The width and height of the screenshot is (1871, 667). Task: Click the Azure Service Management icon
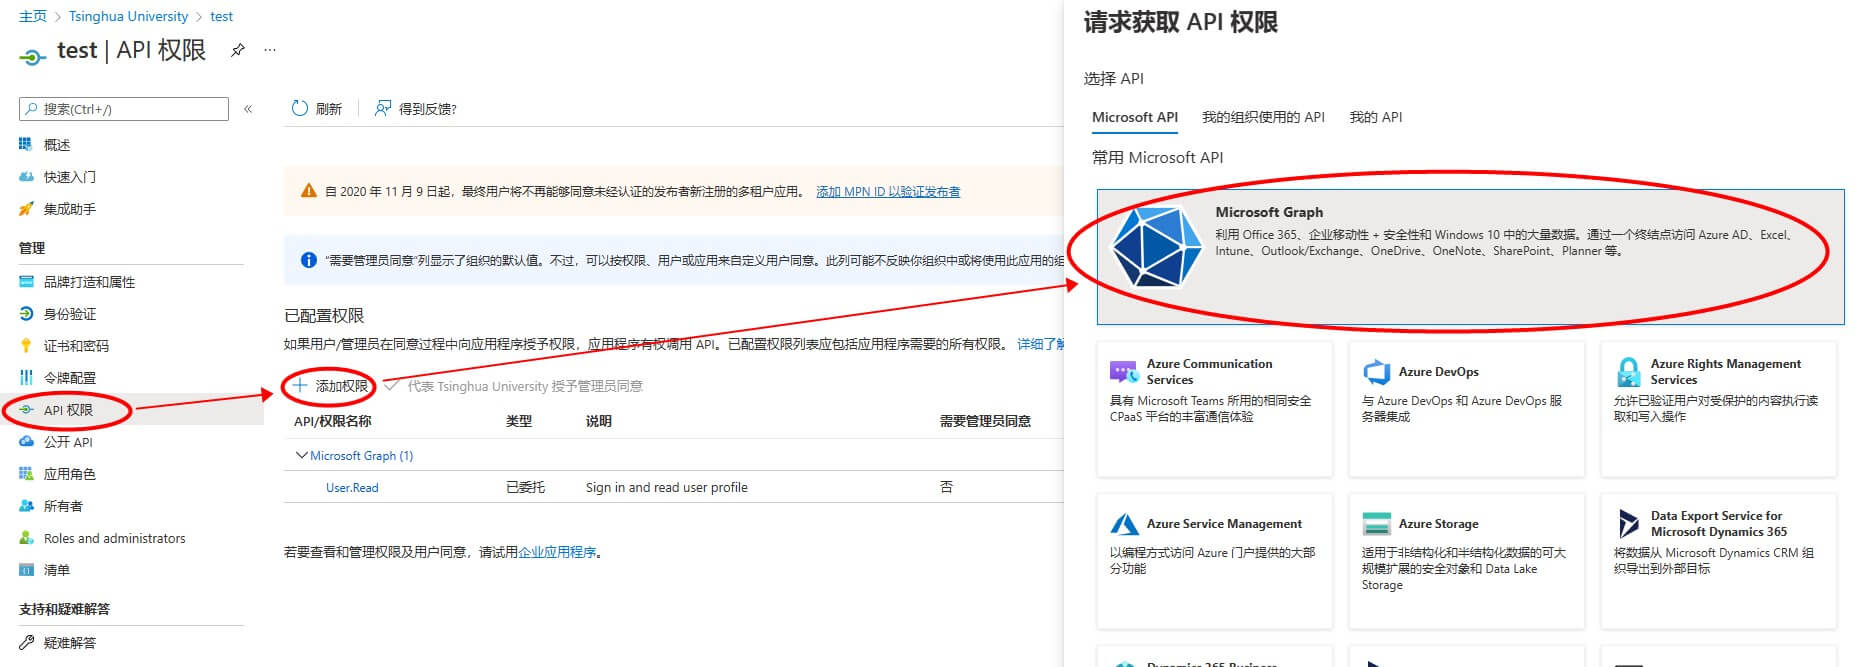pos(1125,524)
